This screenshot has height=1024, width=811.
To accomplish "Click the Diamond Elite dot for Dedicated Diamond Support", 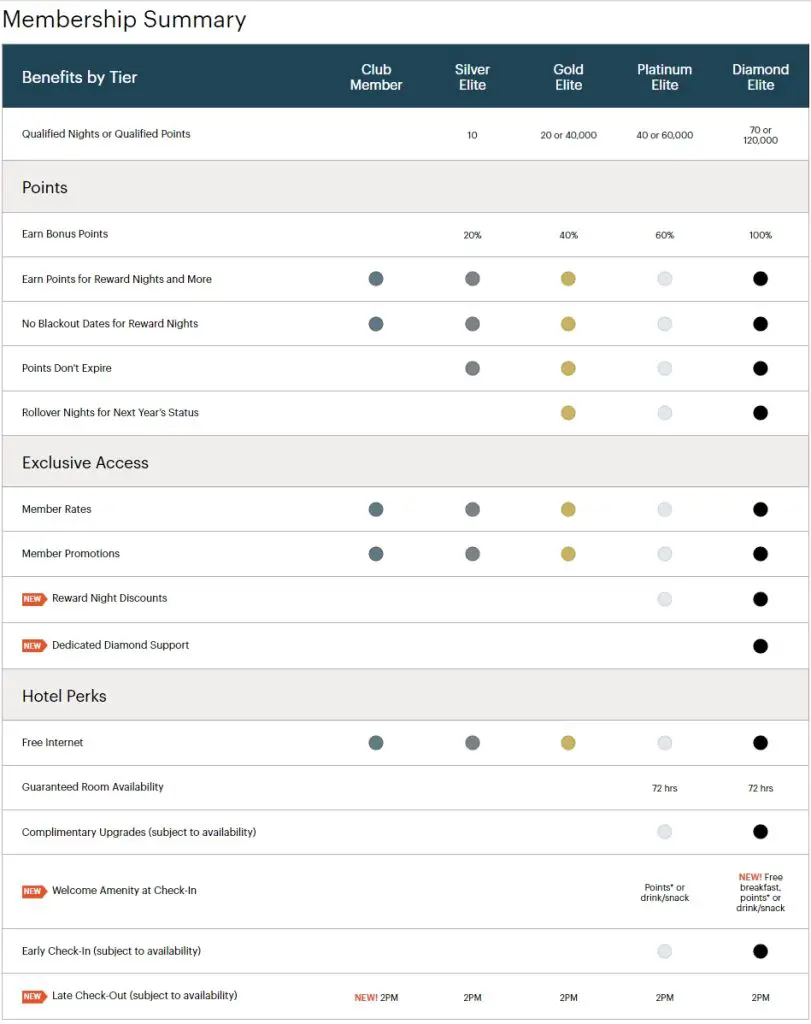I will 760,646.
